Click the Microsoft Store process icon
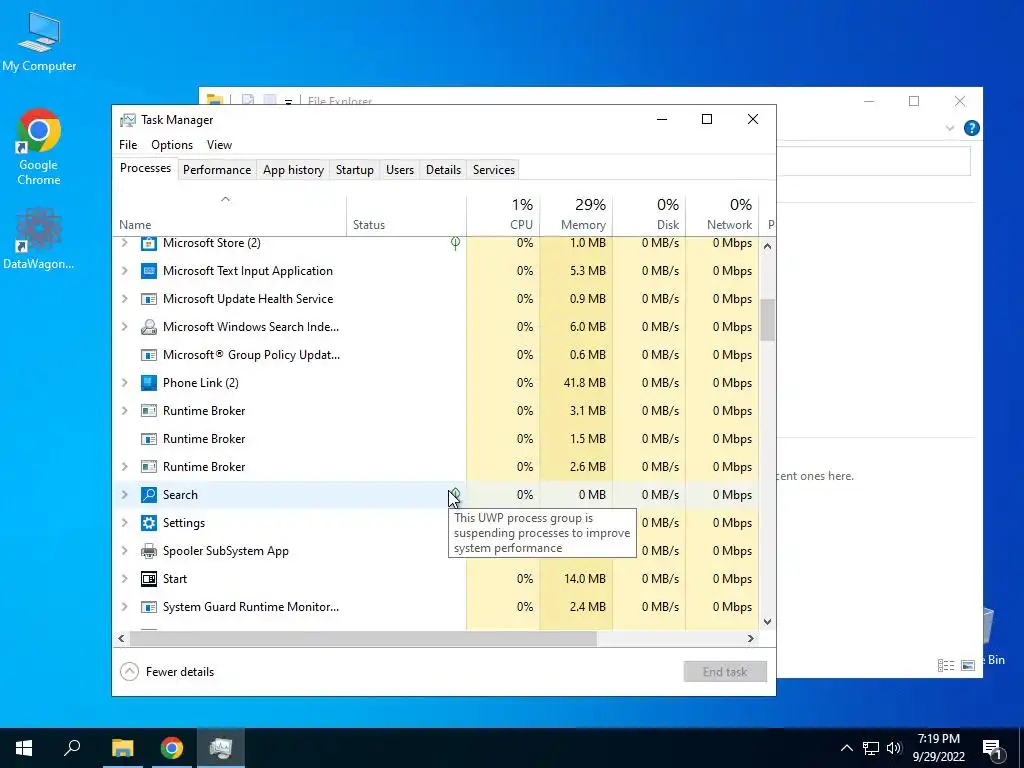 tap(149, 244)
